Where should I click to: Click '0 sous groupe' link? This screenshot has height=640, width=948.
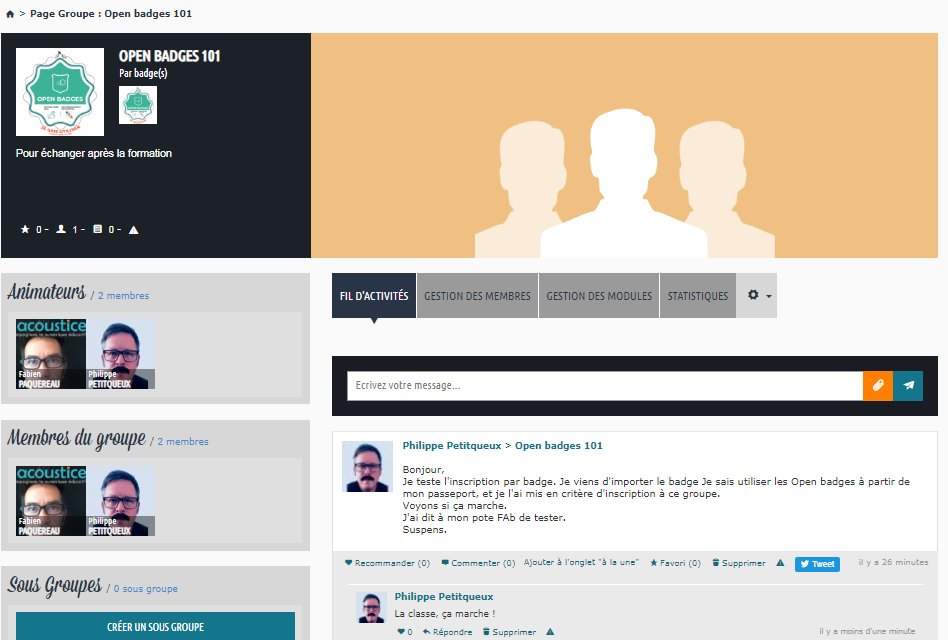[146, 589]
